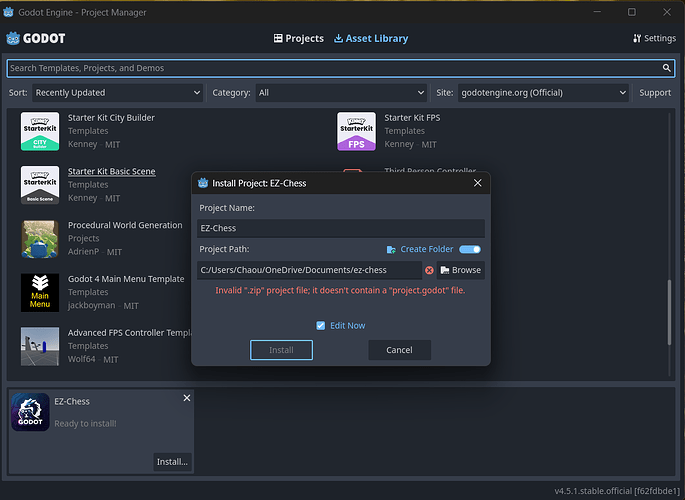Click the Cancel button
Screen dimensions: 685x500
pyautogui.click(x=399, y=350)
